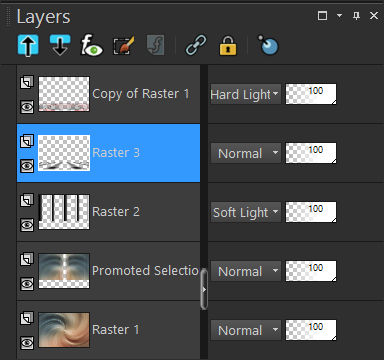Hide the Copy of Raster 1 layer
The width and height of the screenshot is (384, 360).
pyautogui.click(x=27, y=107)
